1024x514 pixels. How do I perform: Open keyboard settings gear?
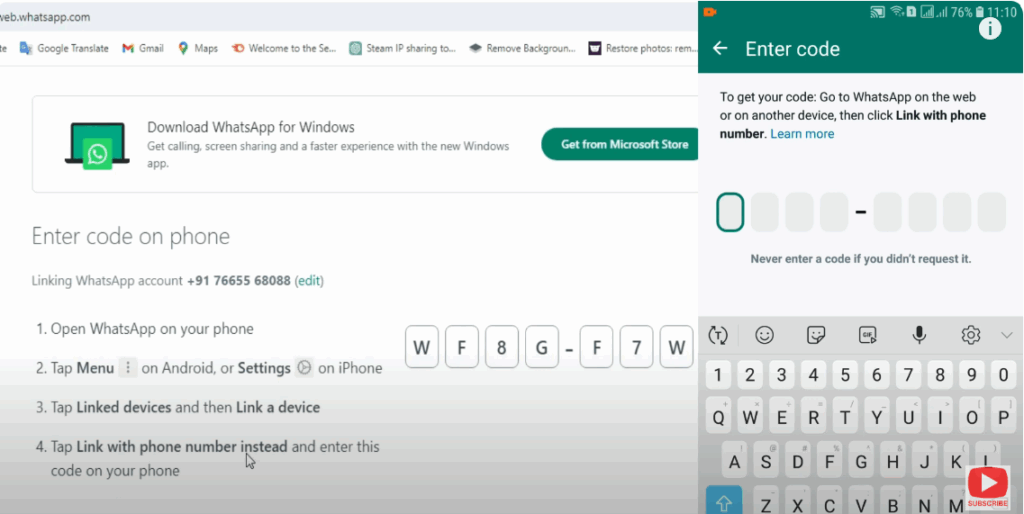coord(970,335)
